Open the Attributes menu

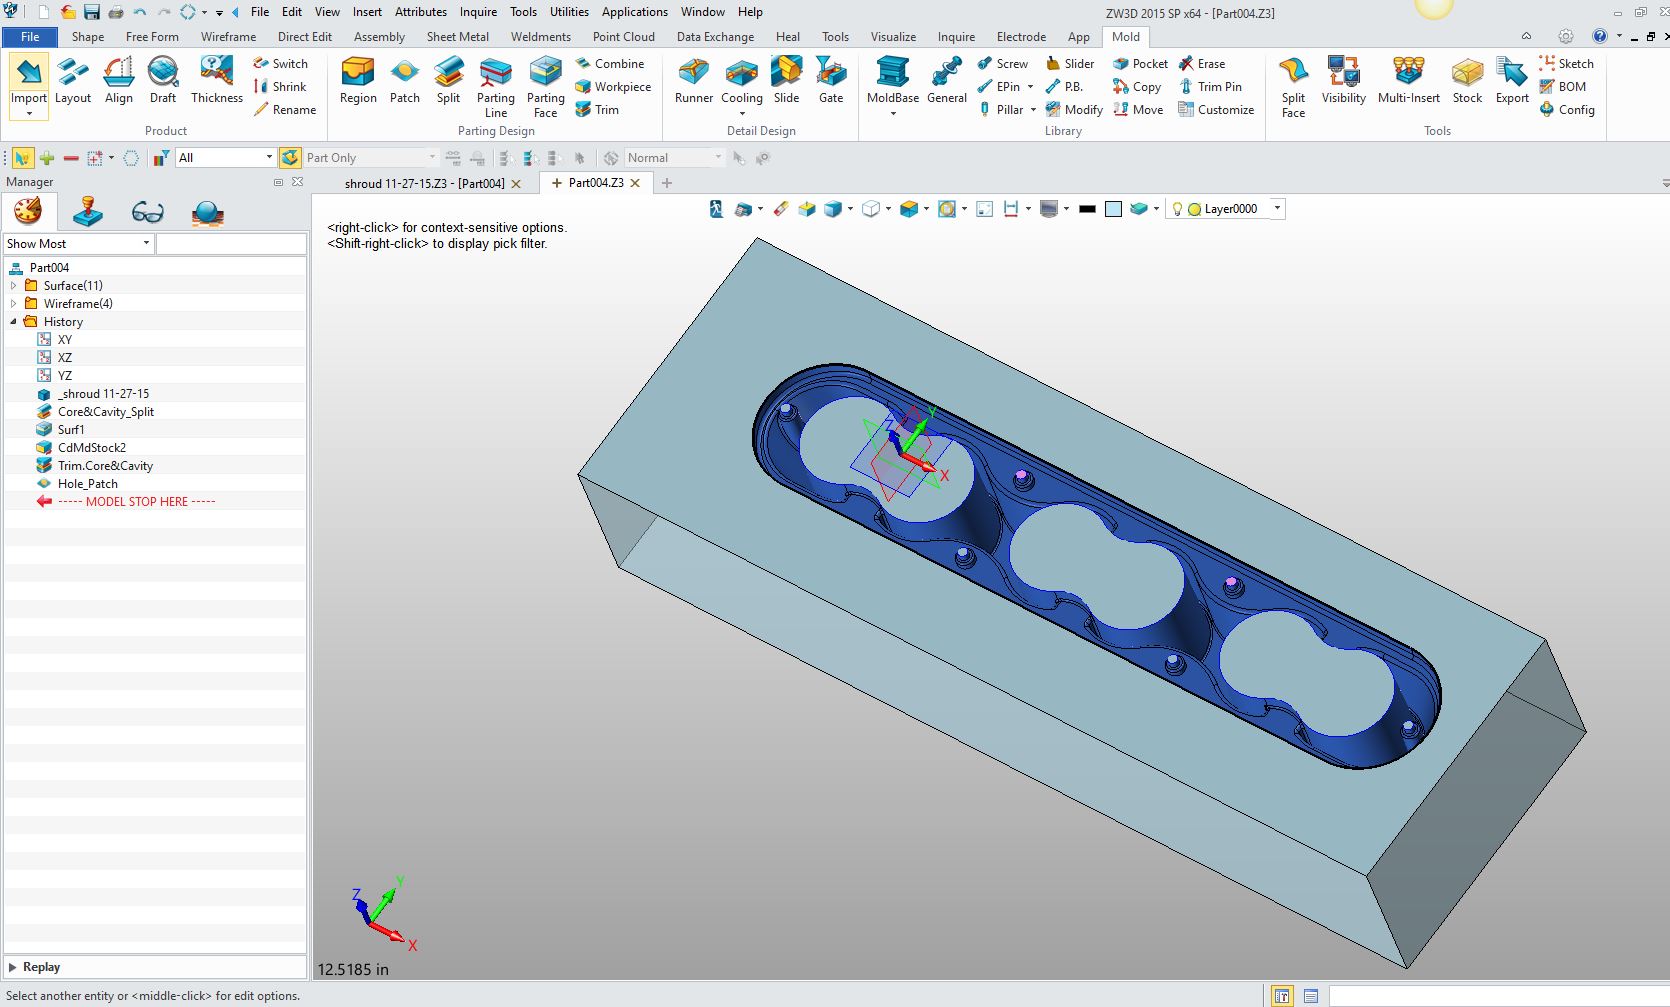(x=420, y=12)
